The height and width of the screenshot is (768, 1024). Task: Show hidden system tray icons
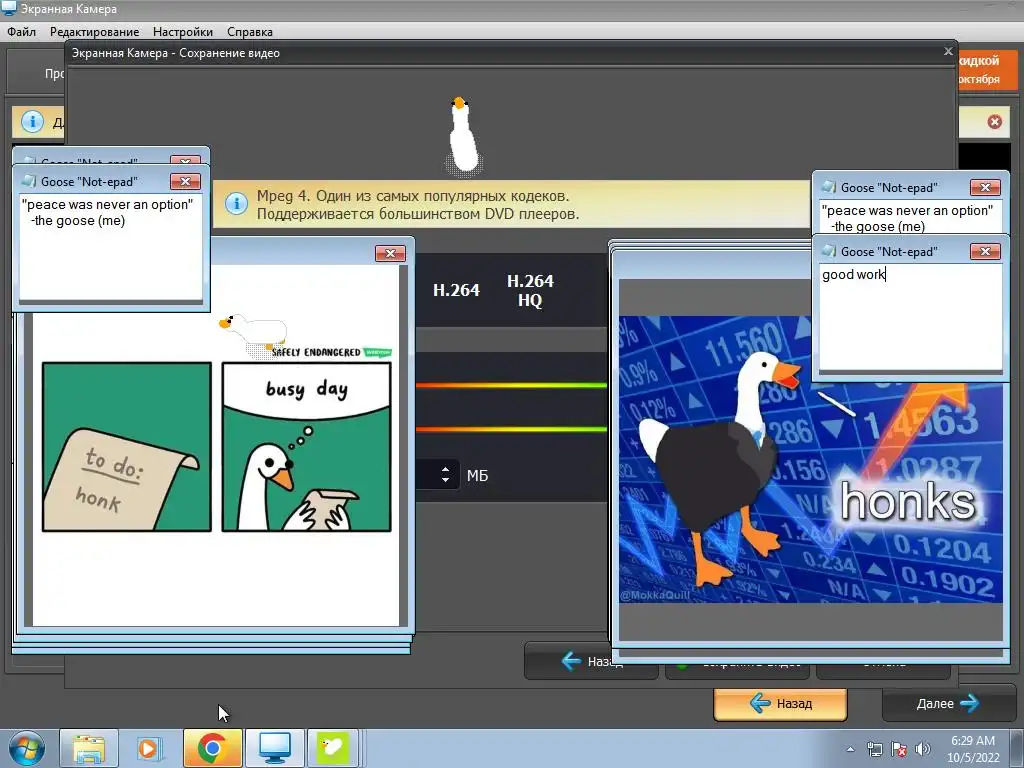[x=850, y=749]
